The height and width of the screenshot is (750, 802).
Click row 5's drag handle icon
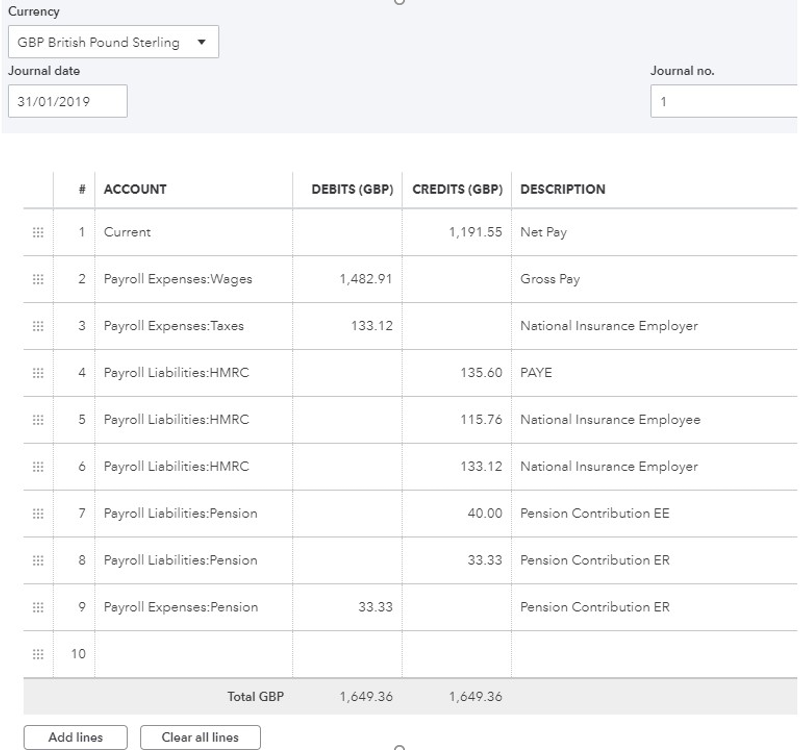point(38,419)
